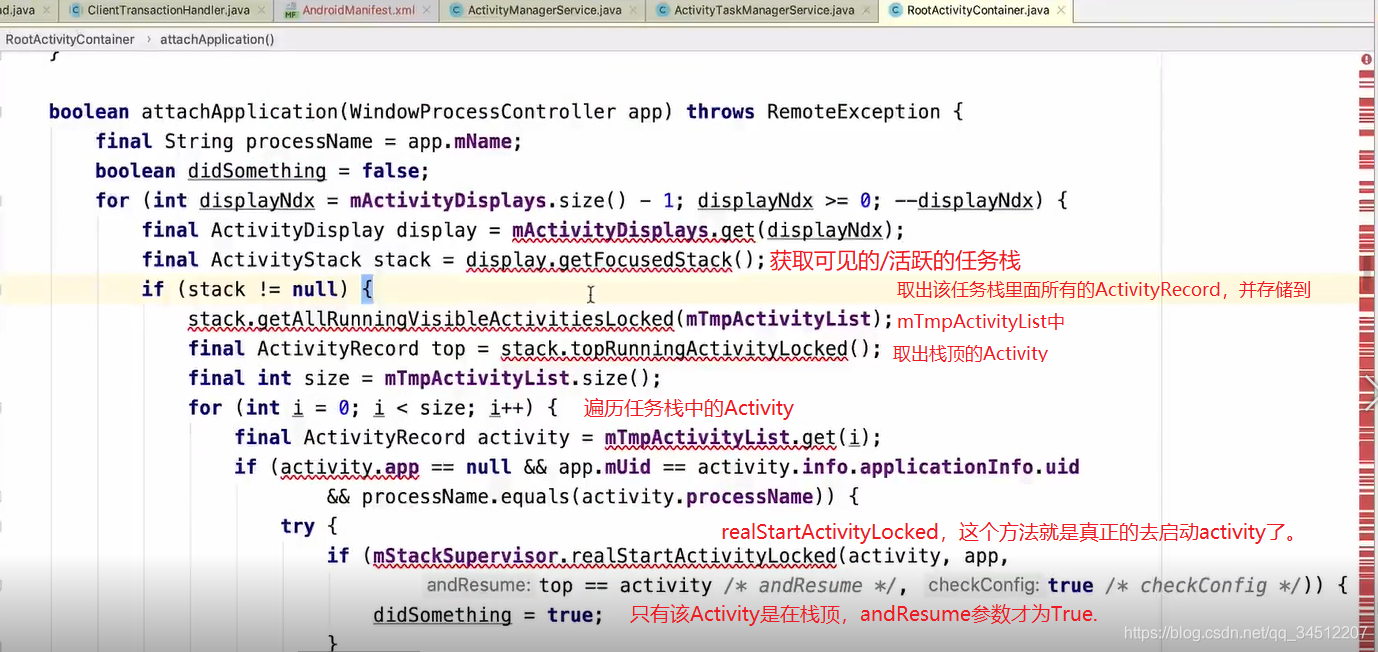Click the error stripe scrollbar
The width and height of the screenshot is (1378, 652).
pyautogui.click(x=1367, y=350)
